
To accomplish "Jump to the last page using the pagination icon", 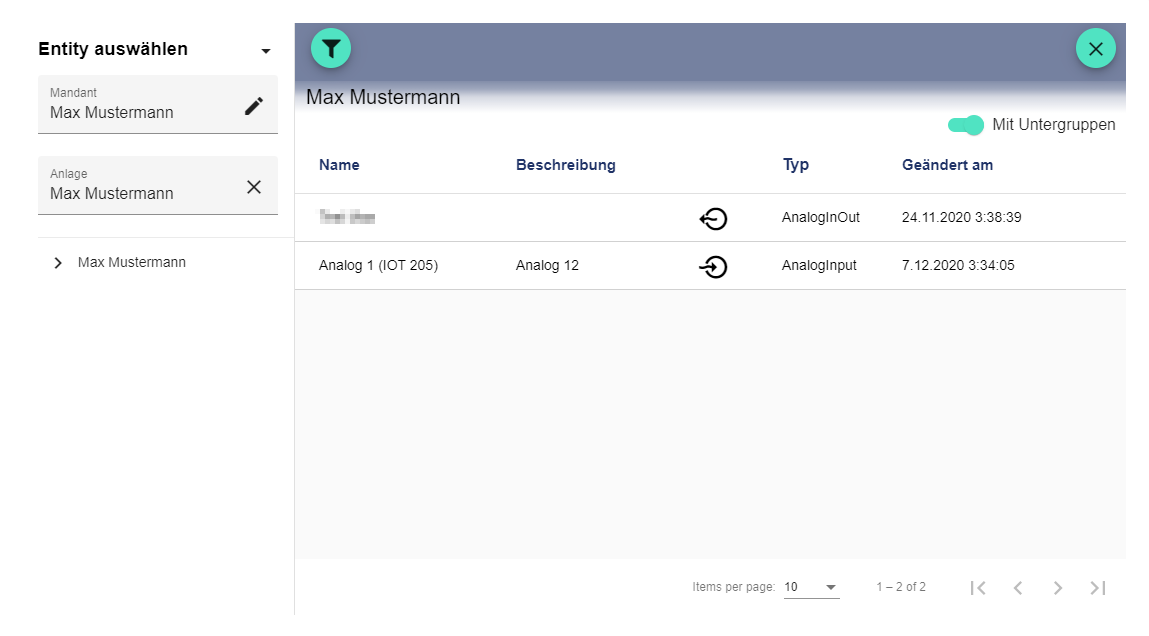I will [x=1097, y=587].
